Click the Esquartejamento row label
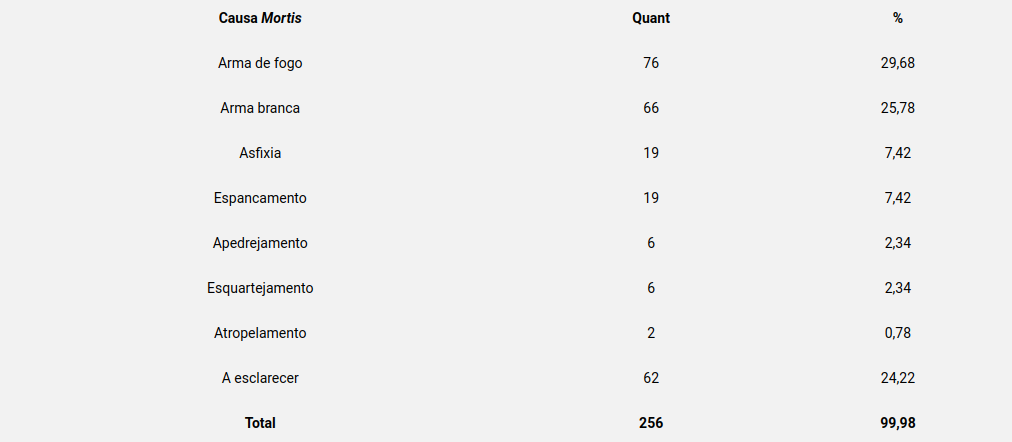Viewport: 1012px width, 442px height. [x=260, y=288]
